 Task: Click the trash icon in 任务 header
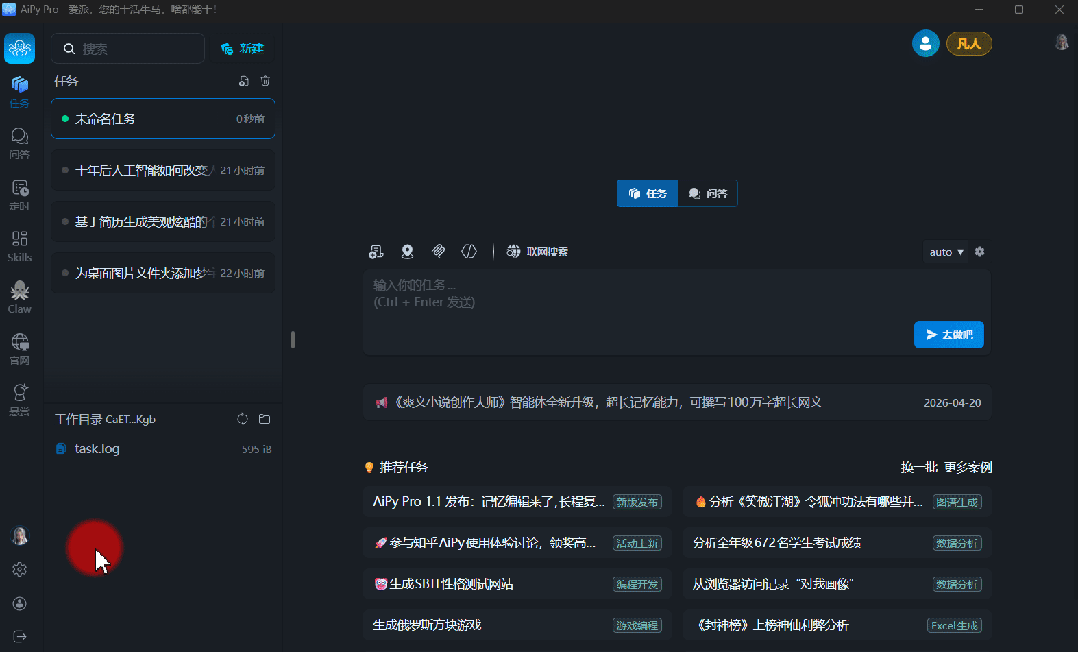click(x=265, y=81)
